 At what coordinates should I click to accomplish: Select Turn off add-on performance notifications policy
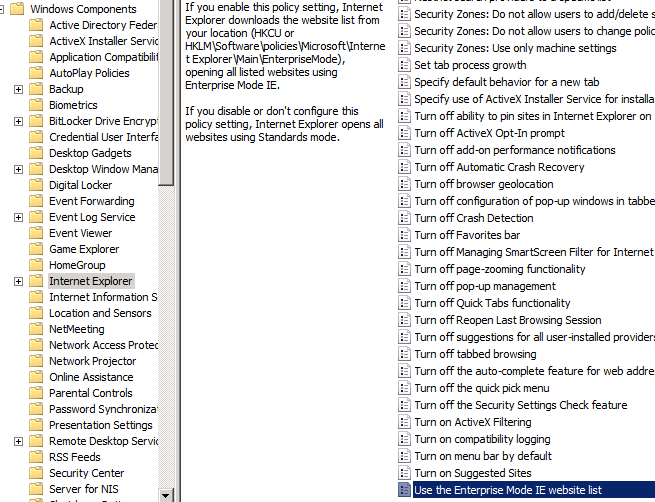click(515, 150)
